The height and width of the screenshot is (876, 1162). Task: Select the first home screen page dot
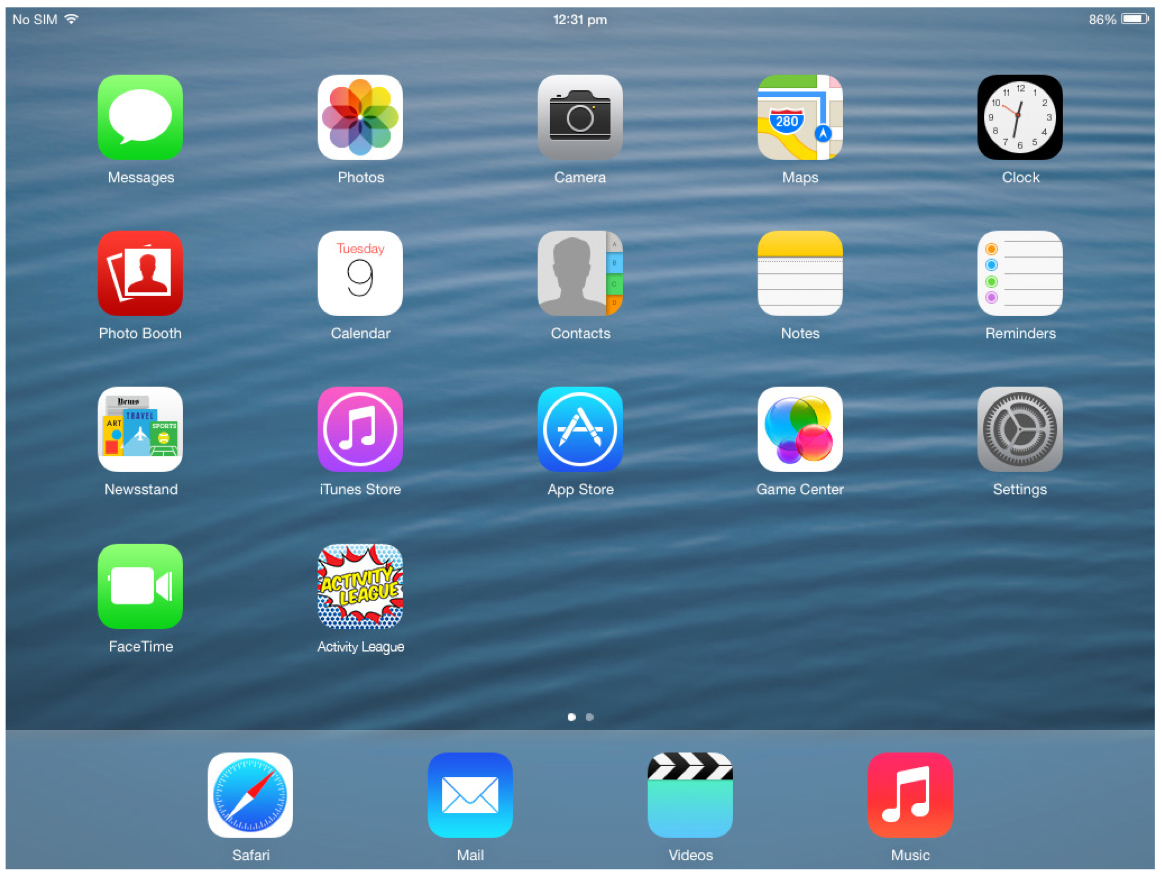coord(571,717)
